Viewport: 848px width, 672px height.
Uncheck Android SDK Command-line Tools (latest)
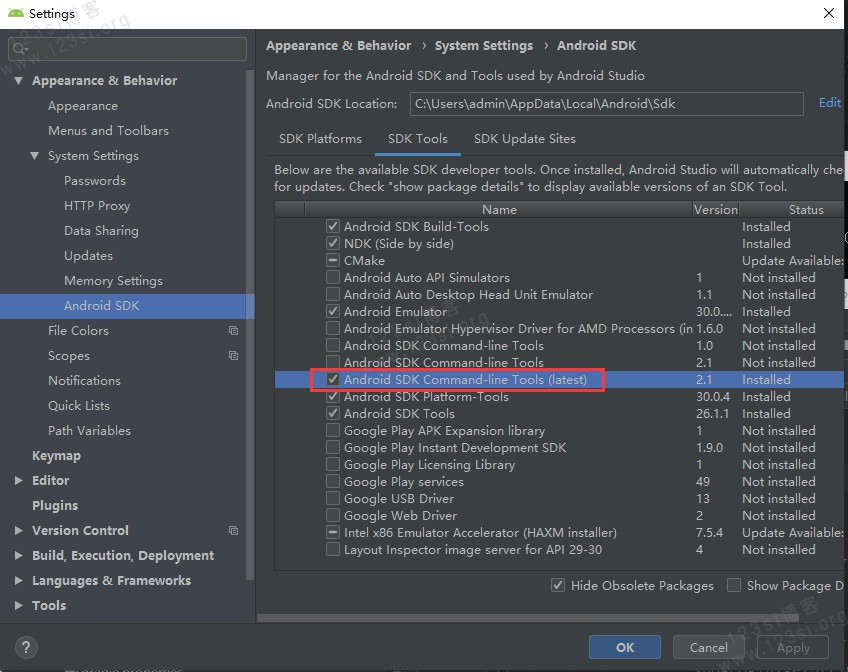[x=333, y=380]
